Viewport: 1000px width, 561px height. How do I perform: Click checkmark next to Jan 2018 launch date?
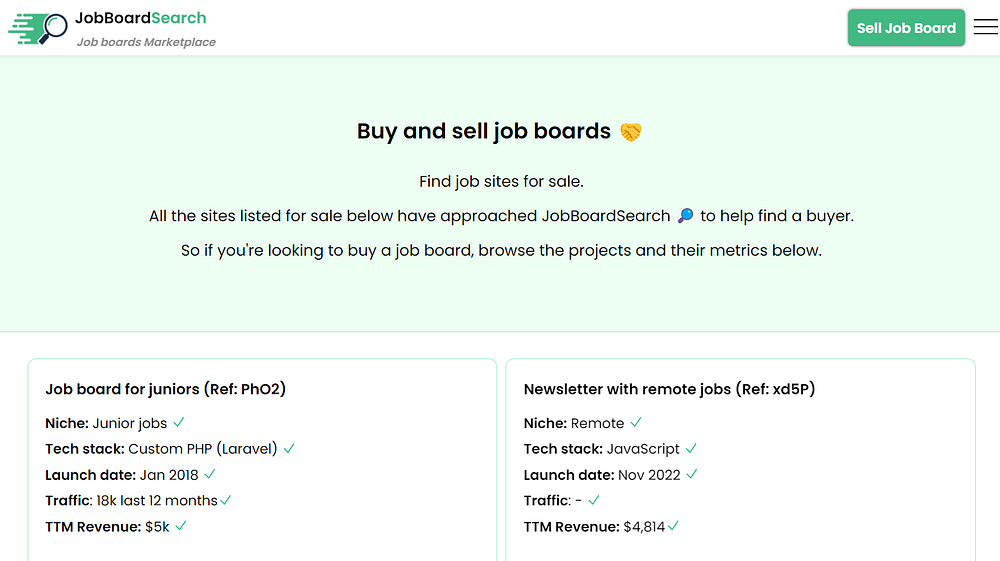(x=210, y=475)
